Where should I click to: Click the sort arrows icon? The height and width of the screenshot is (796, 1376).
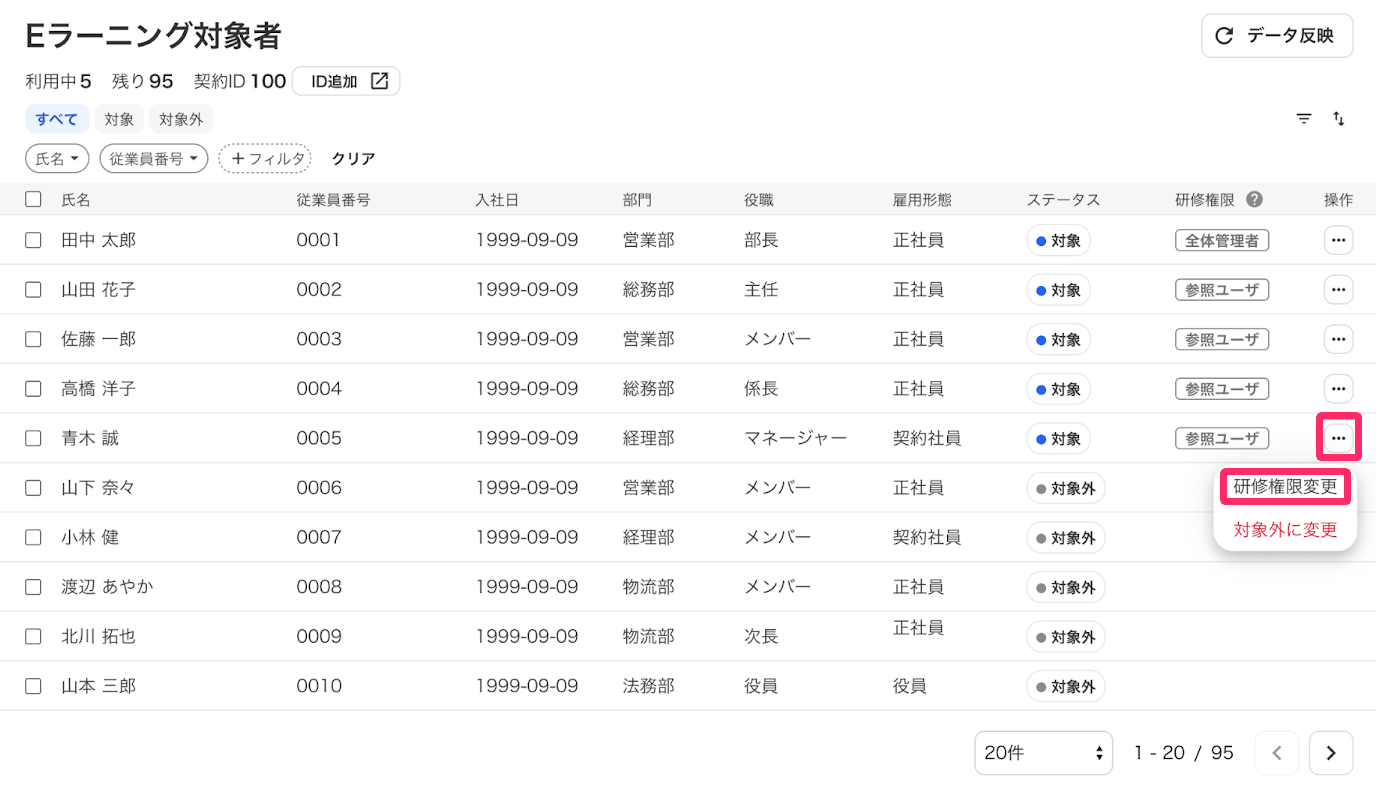click(1339, 119)
